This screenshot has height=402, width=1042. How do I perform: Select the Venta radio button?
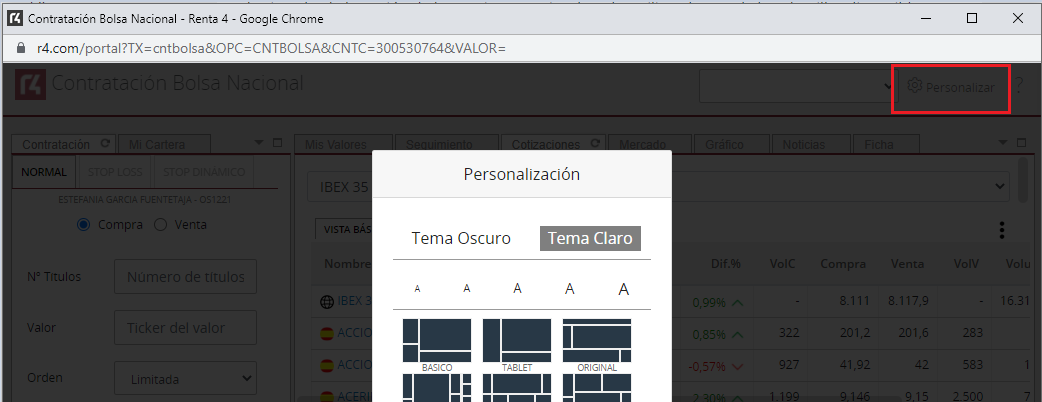[x=160, y=225]
